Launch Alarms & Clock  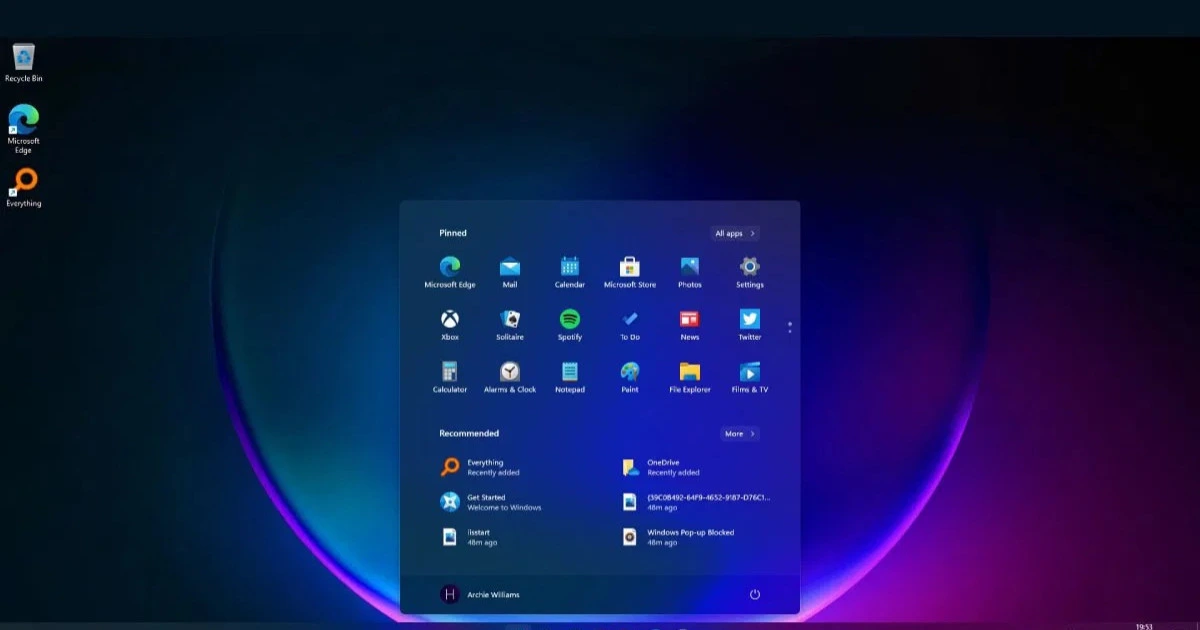[x=510, y=377]
